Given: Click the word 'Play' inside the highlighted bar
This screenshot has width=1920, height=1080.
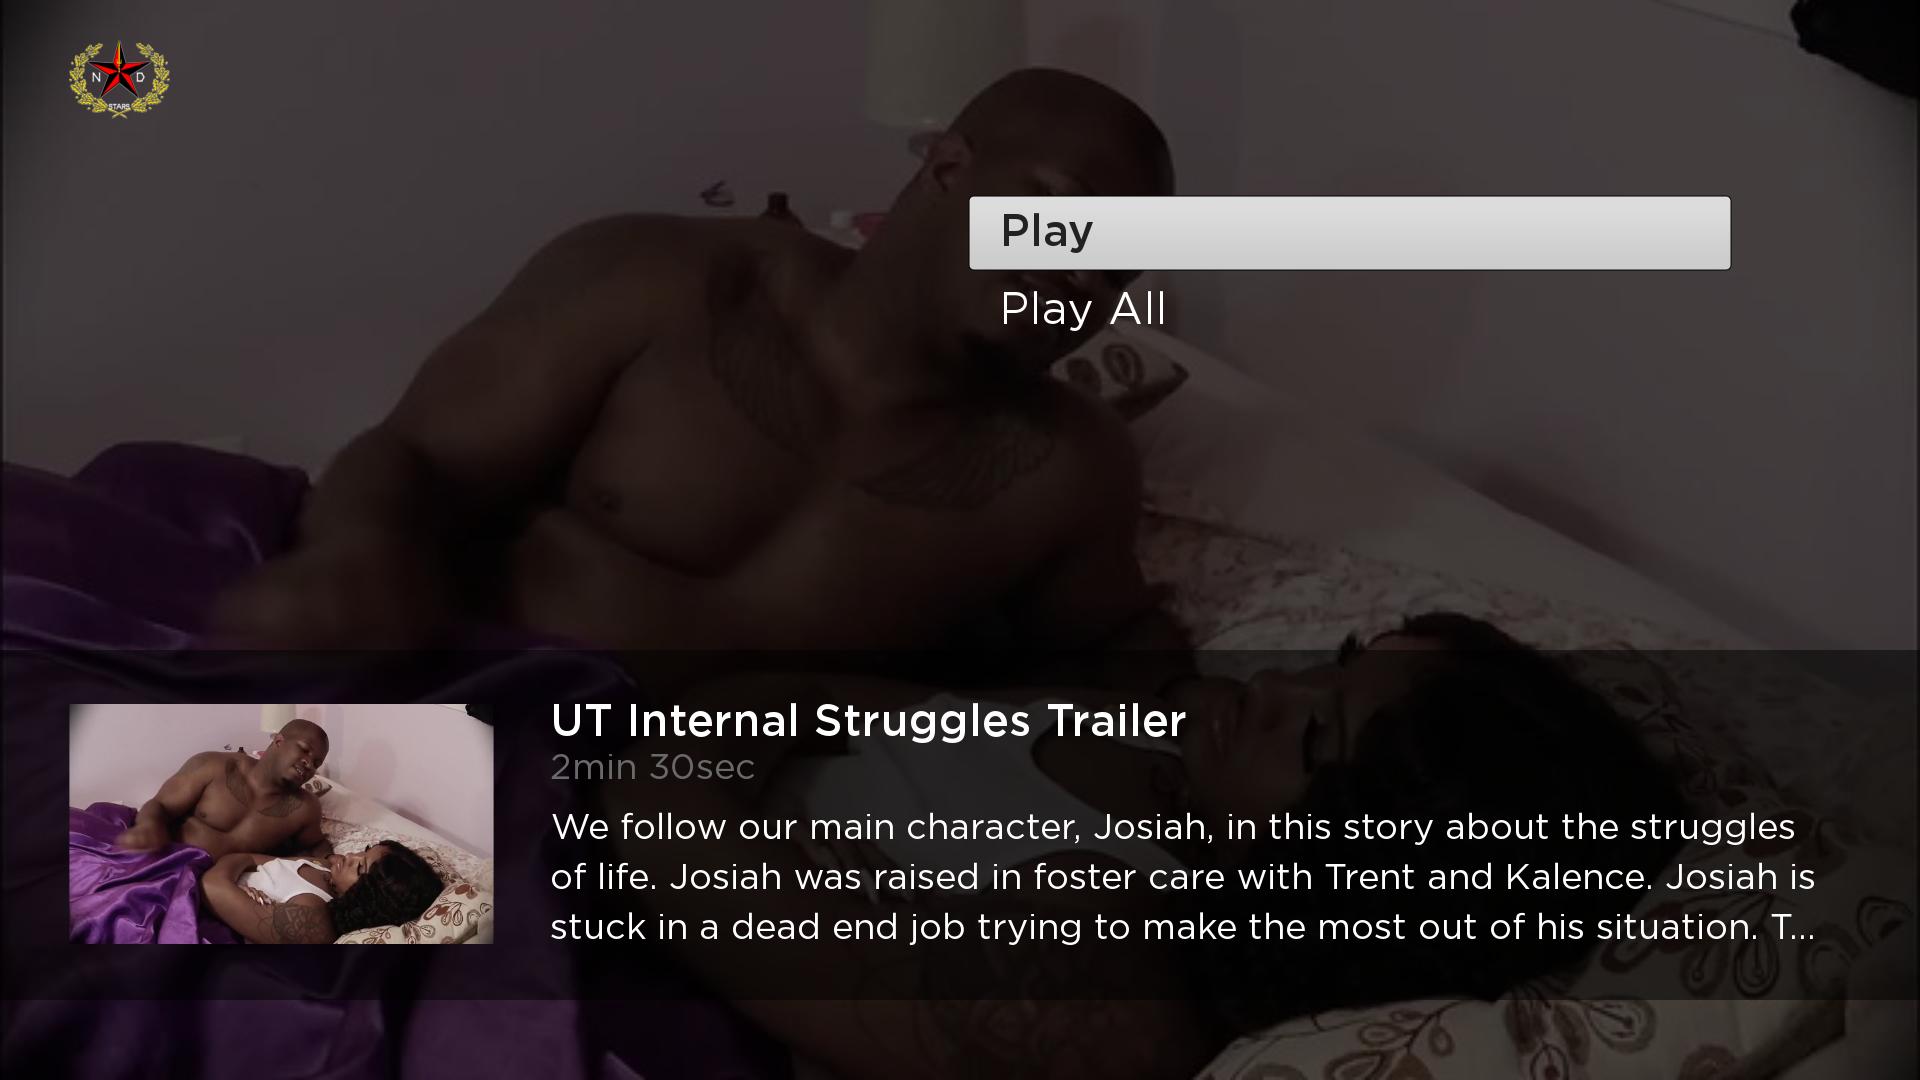Looking at the screenshot, I should [1046, 232].
